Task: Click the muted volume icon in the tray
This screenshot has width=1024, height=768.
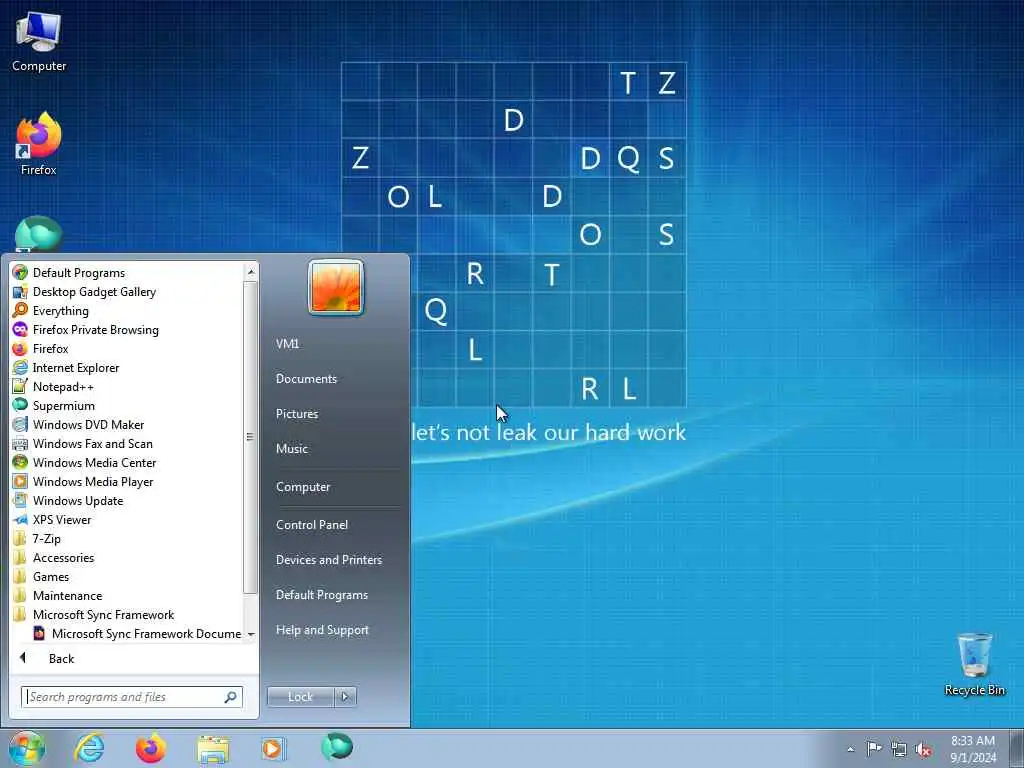Action: pos(923,750)
